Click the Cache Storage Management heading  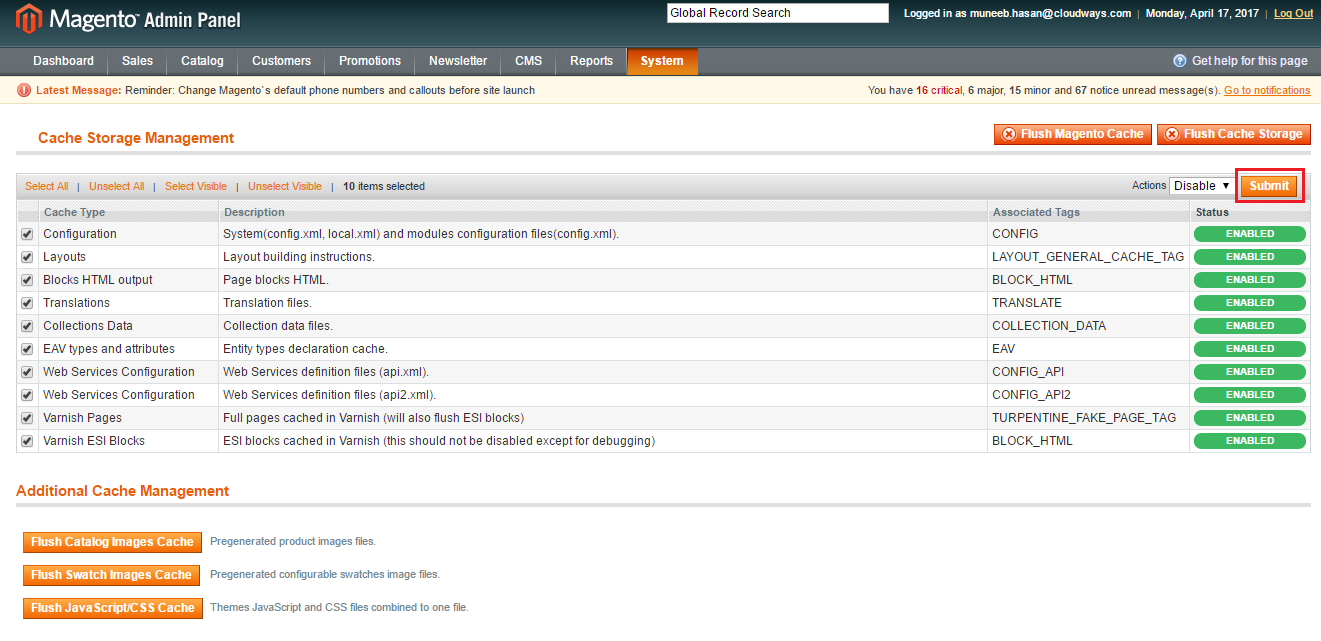[136, 138]
